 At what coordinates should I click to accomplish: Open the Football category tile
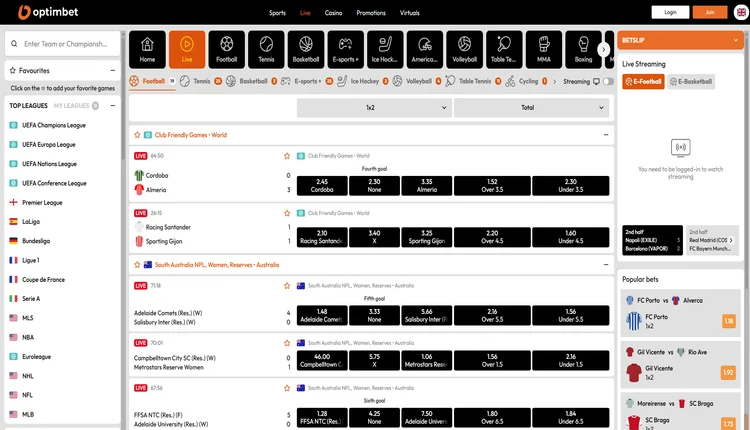(x=227, y=50)
